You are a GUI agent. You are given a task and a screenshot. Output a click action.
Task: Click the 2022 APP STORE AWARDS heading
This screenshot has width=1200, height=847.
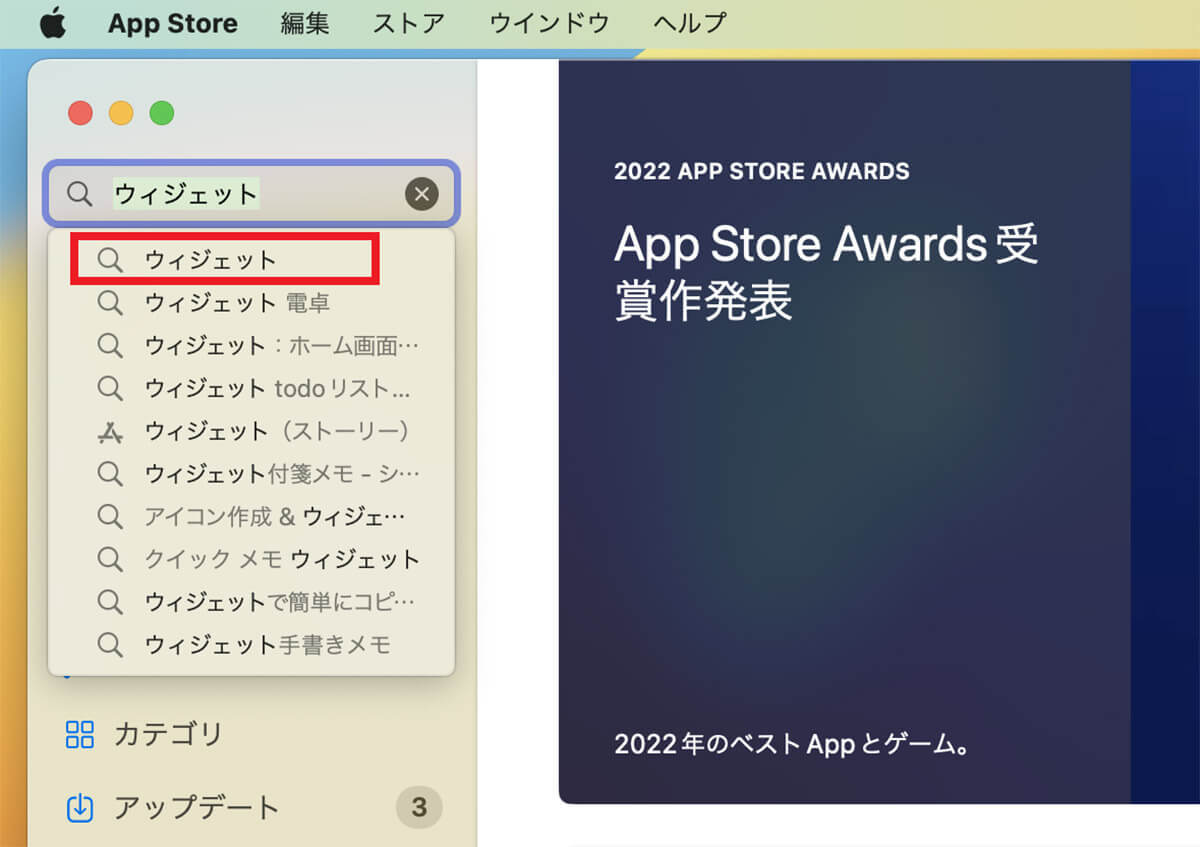coord(762,171)
